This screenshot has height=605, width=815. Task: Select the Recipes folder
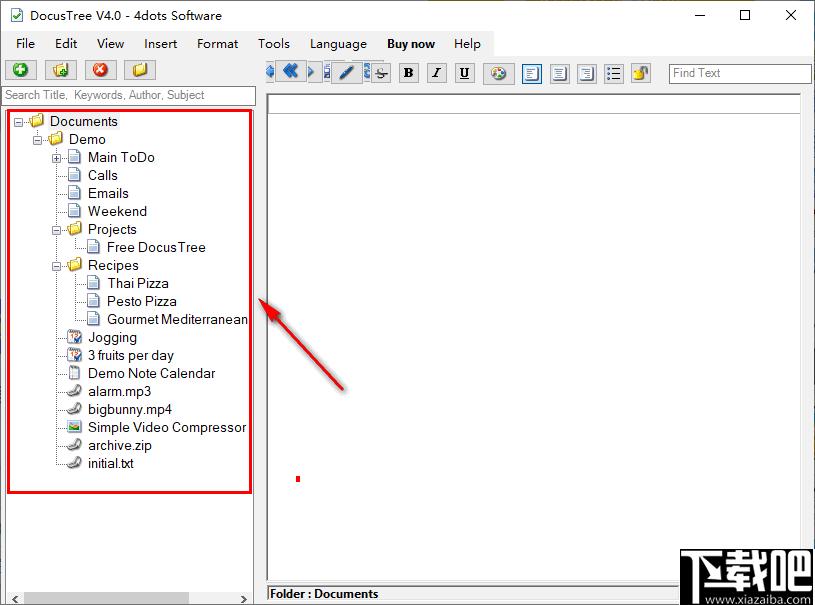point(113,265)
